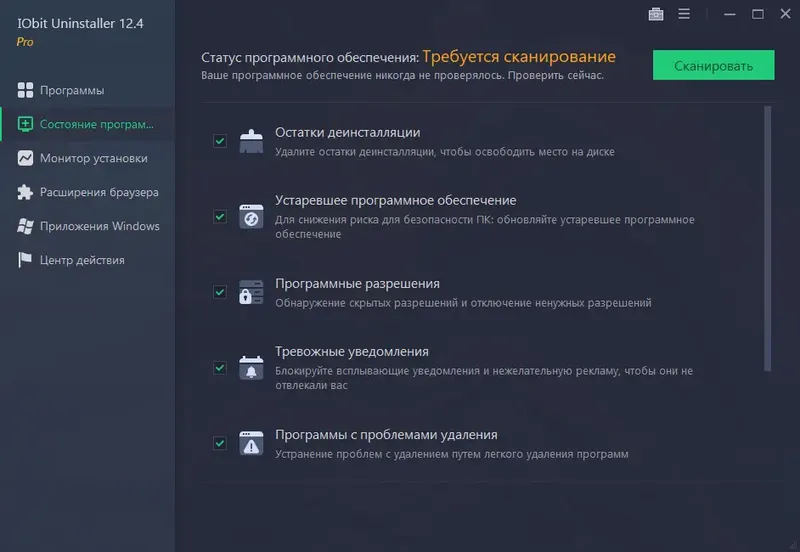The height and width of the screenshot is (552, 800).
Task: Click the Состояние програм... sidebar icon
Action: (25, 124)
